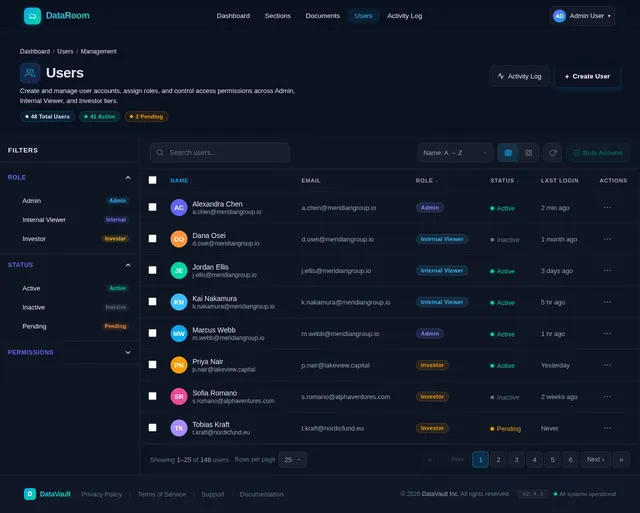
Task: Open actions menu for Alexandra Chen
Action: pos(607,208)
